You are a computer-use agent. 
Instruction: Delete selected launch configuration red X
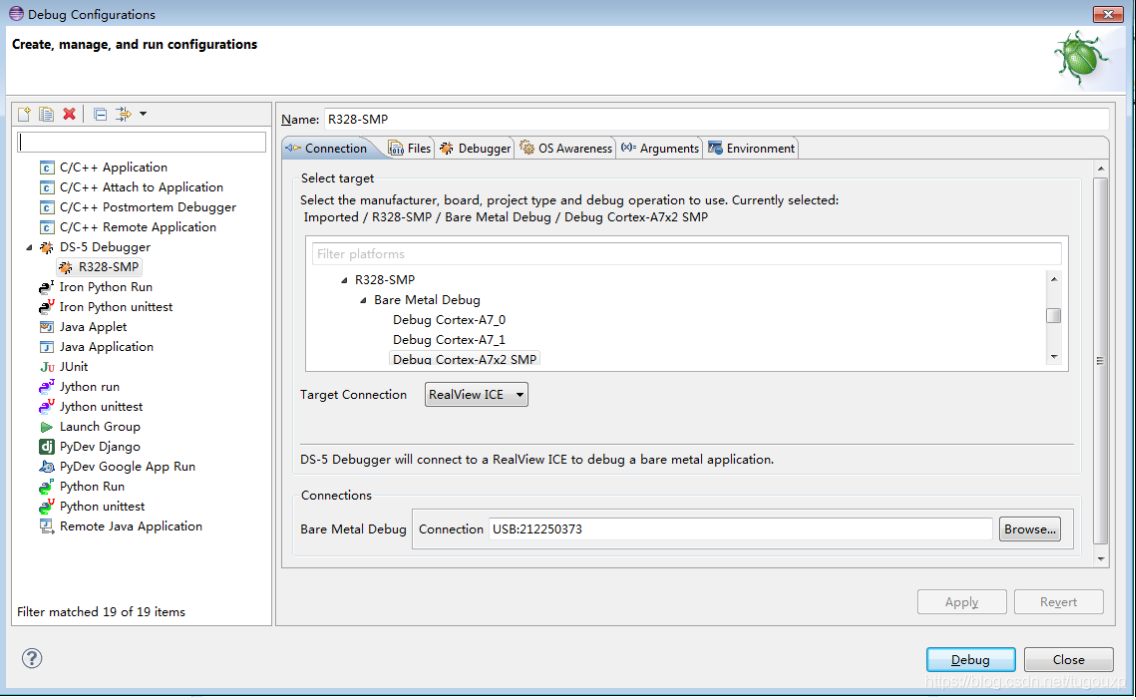[70, 114]
